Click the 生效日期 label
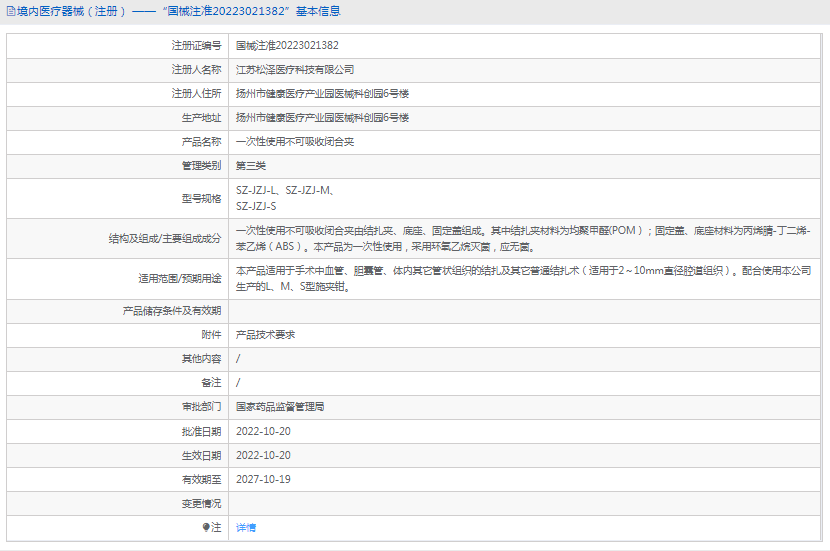The width and height of the screenshot is (830, 551). (201, 455)
